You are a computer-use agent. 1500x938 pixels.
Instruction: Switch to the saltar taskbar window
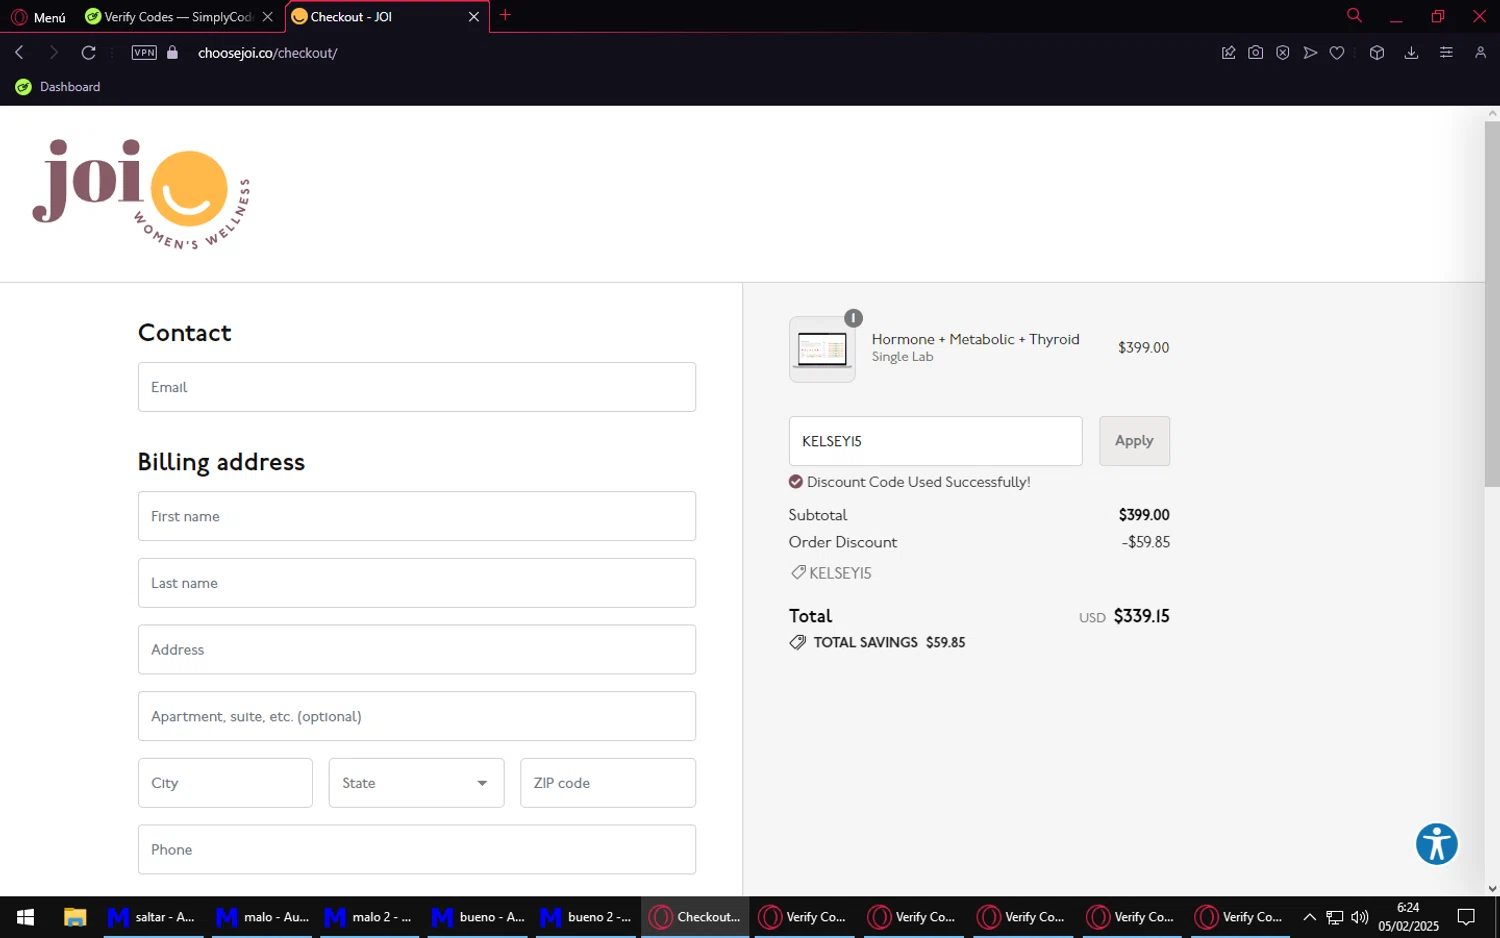tap(152, 917)
